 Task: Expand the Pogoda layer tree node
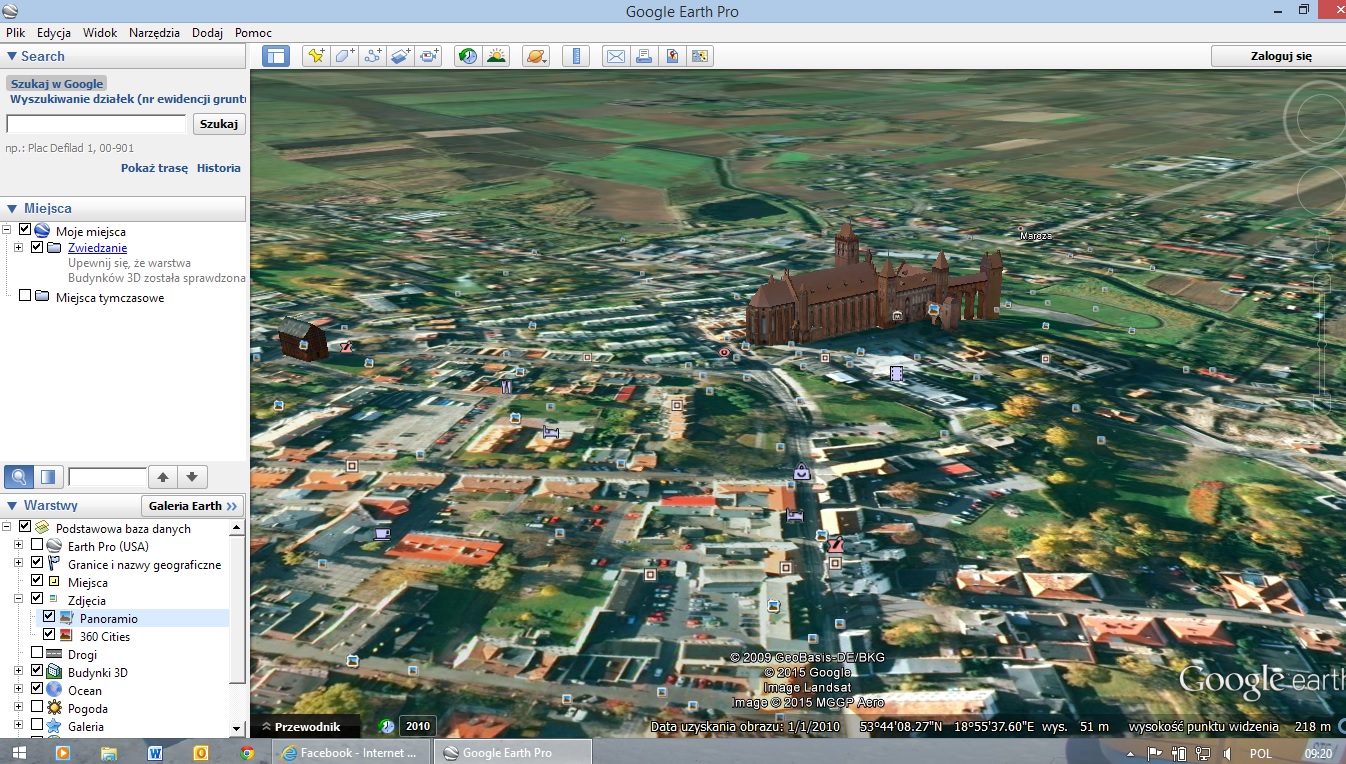tap(19, 708)
